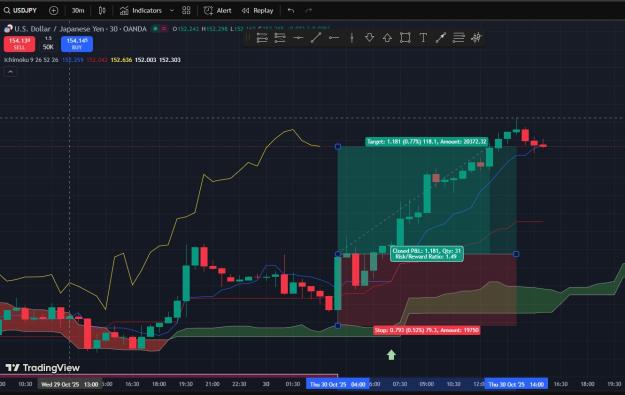Expand the favorite indicators dropdown arrow
Screen dimensions: 625x395
[172, 11]
